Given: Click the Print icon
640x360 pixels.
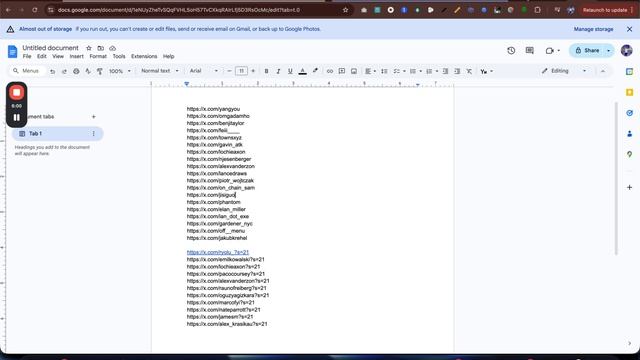Looking at the screenshot, I should (x=76, y=71).
